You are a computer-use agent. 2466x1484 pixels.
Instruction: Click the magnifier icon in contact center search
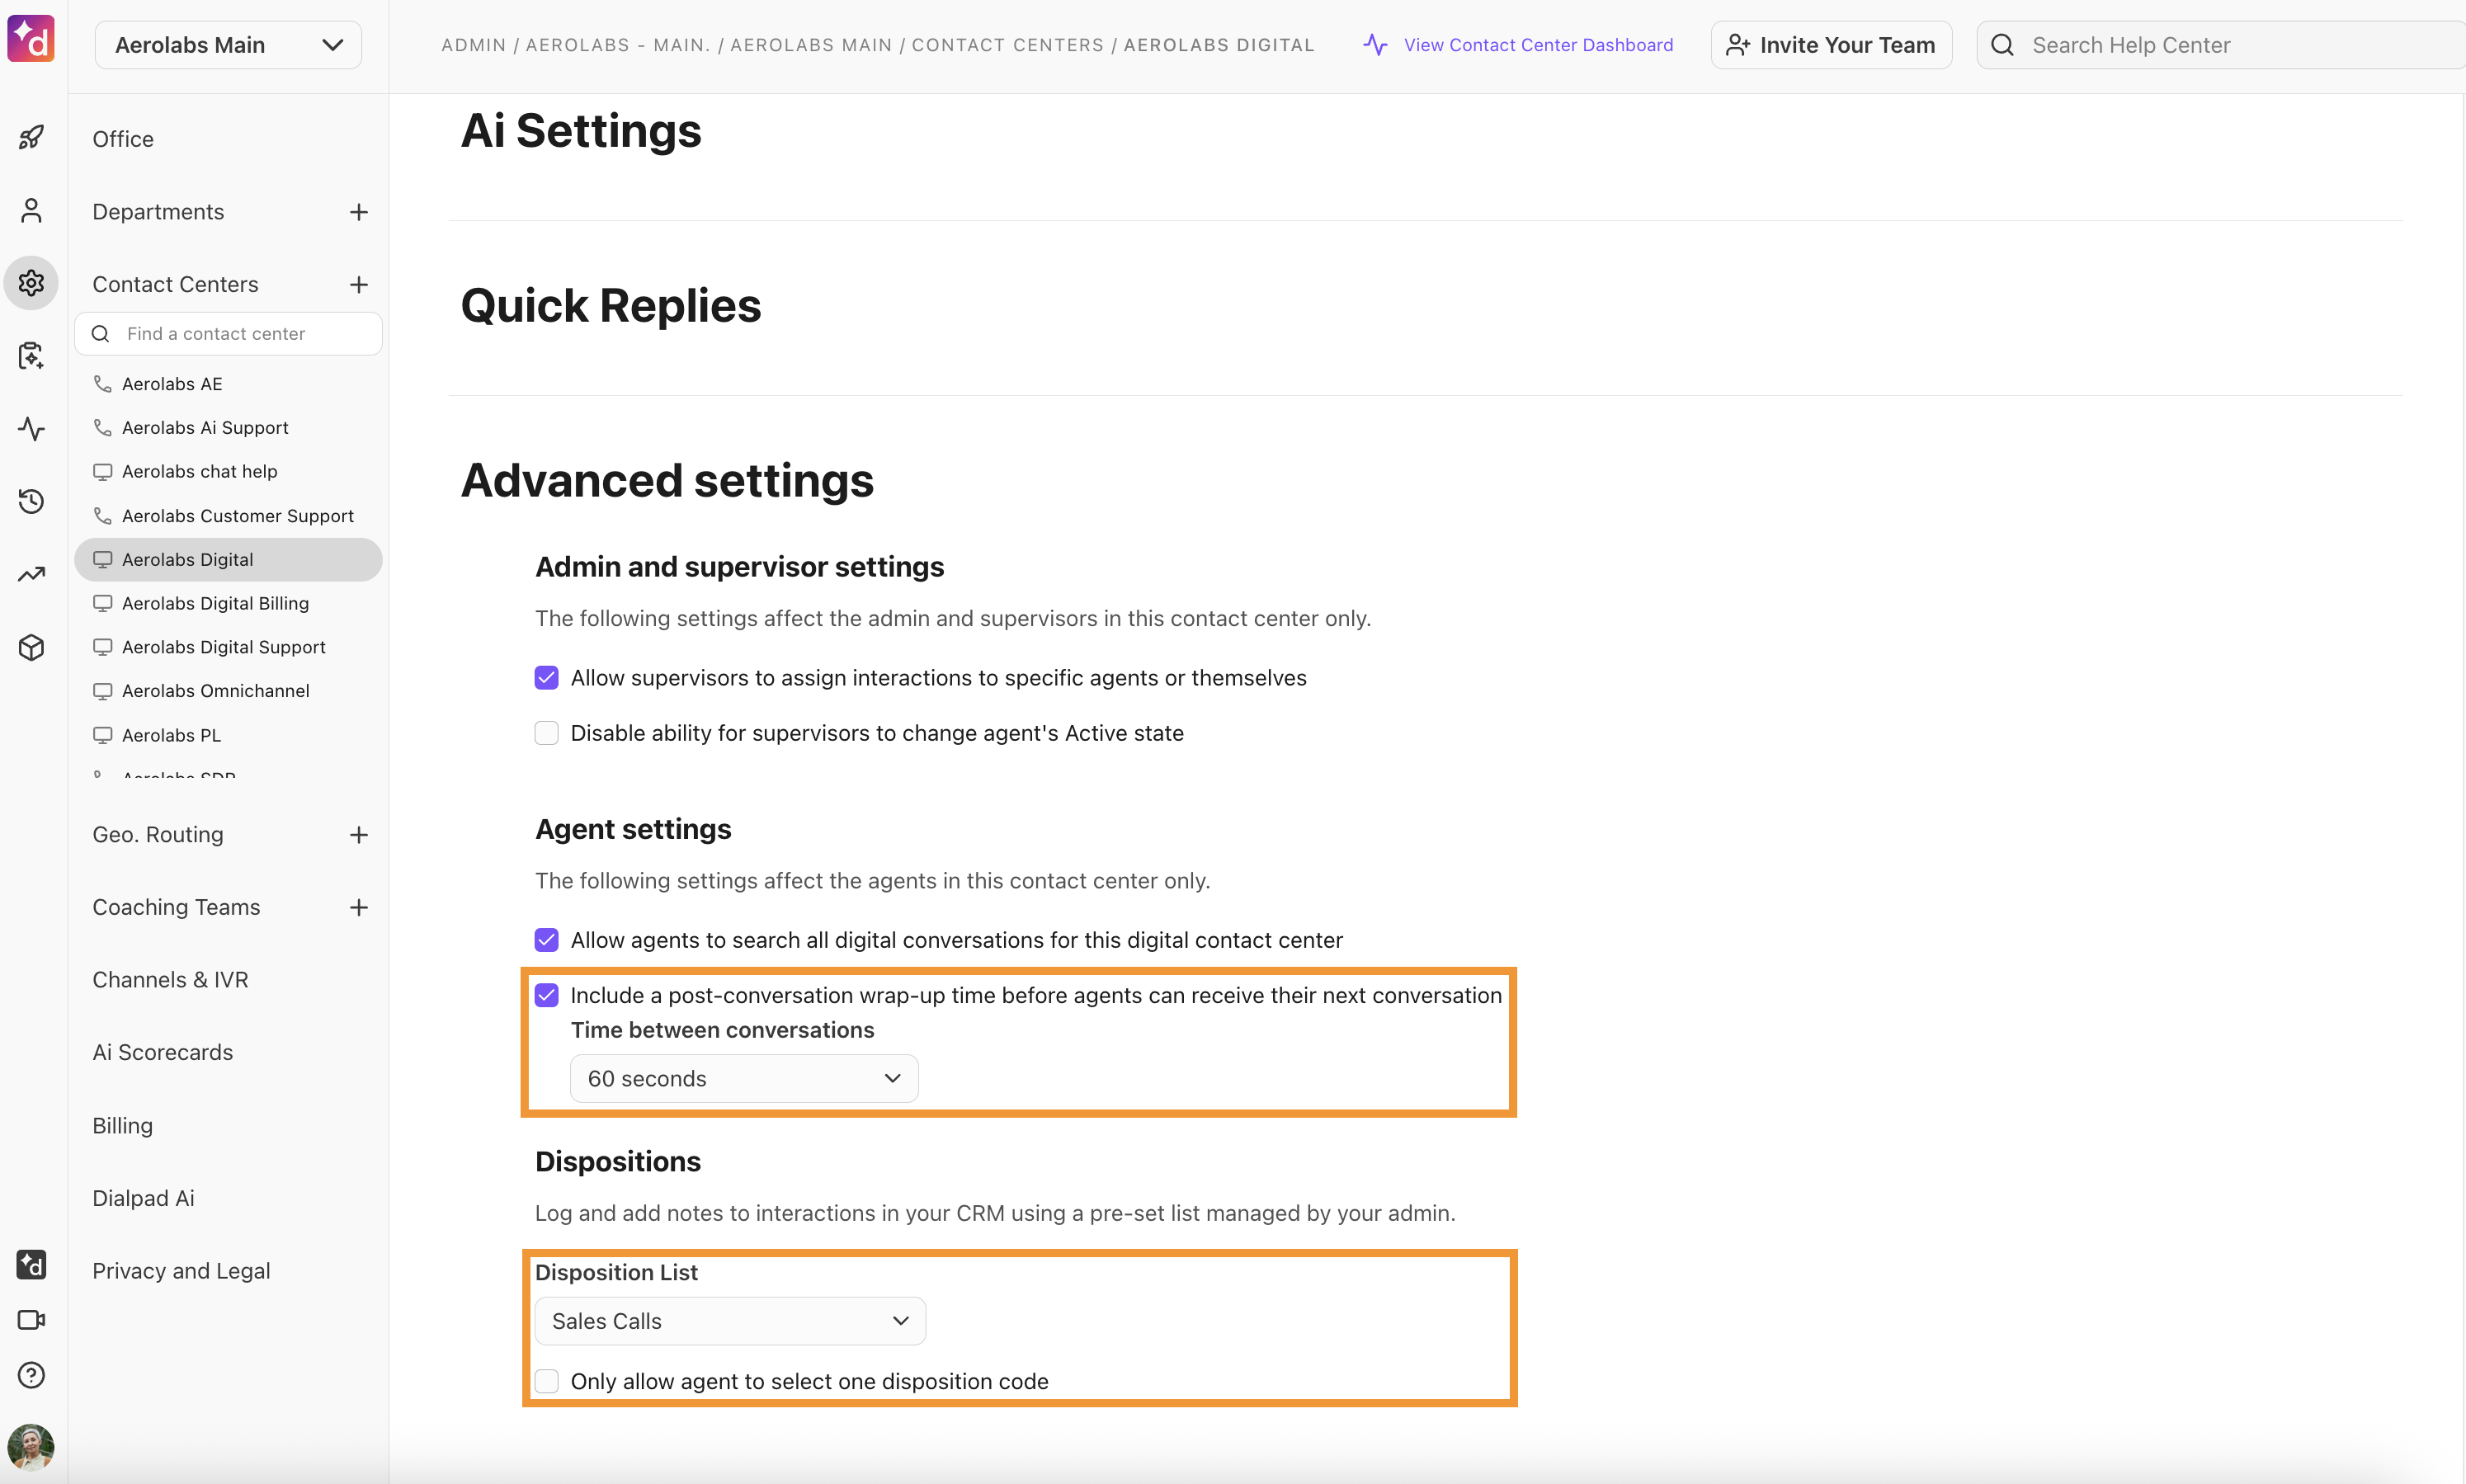100,334
